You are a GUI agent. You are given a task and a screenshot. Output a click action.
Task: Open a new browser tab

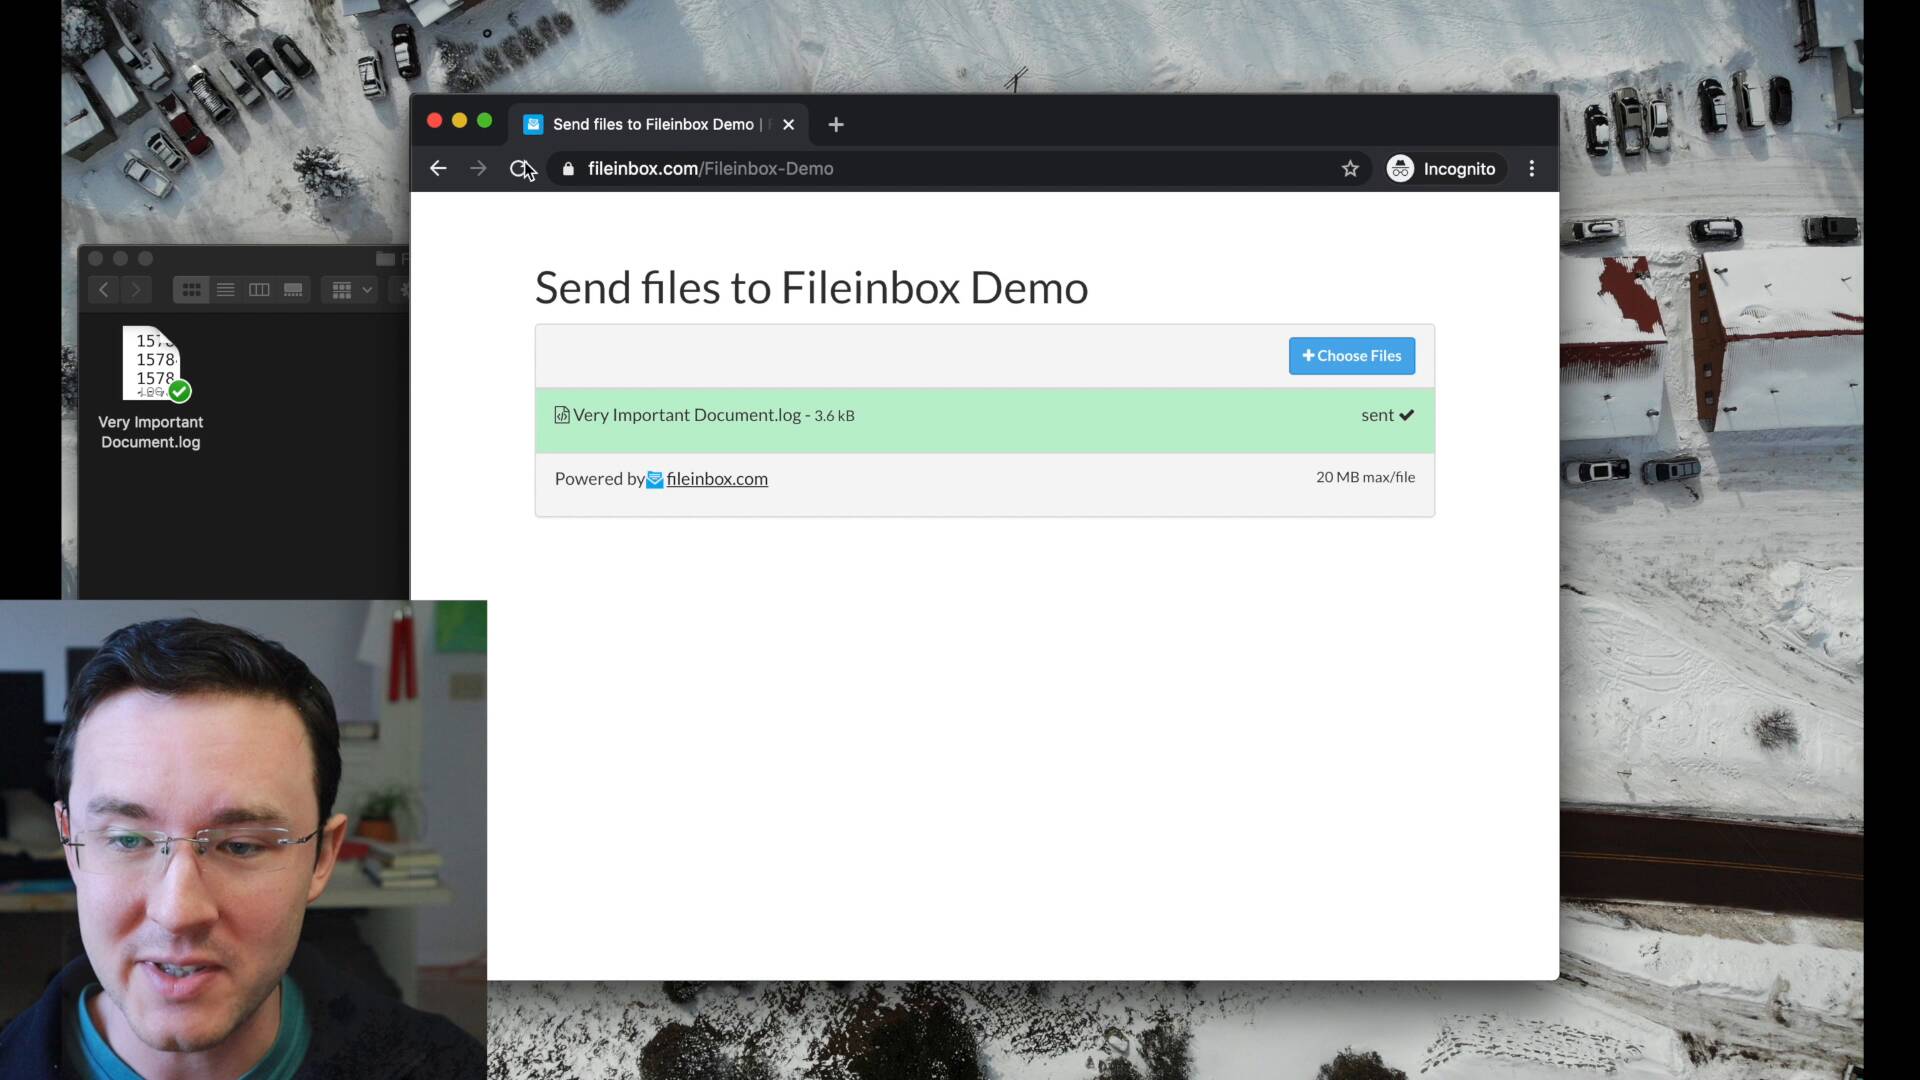(836, 124)
